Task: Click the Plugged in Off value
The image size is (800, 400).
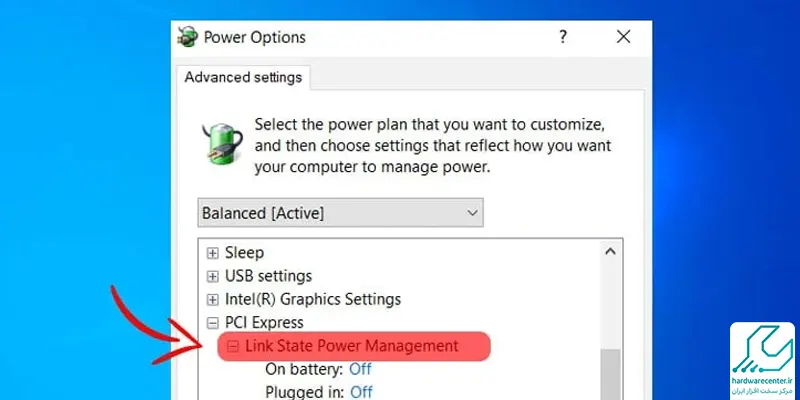Action: point(361,392)
